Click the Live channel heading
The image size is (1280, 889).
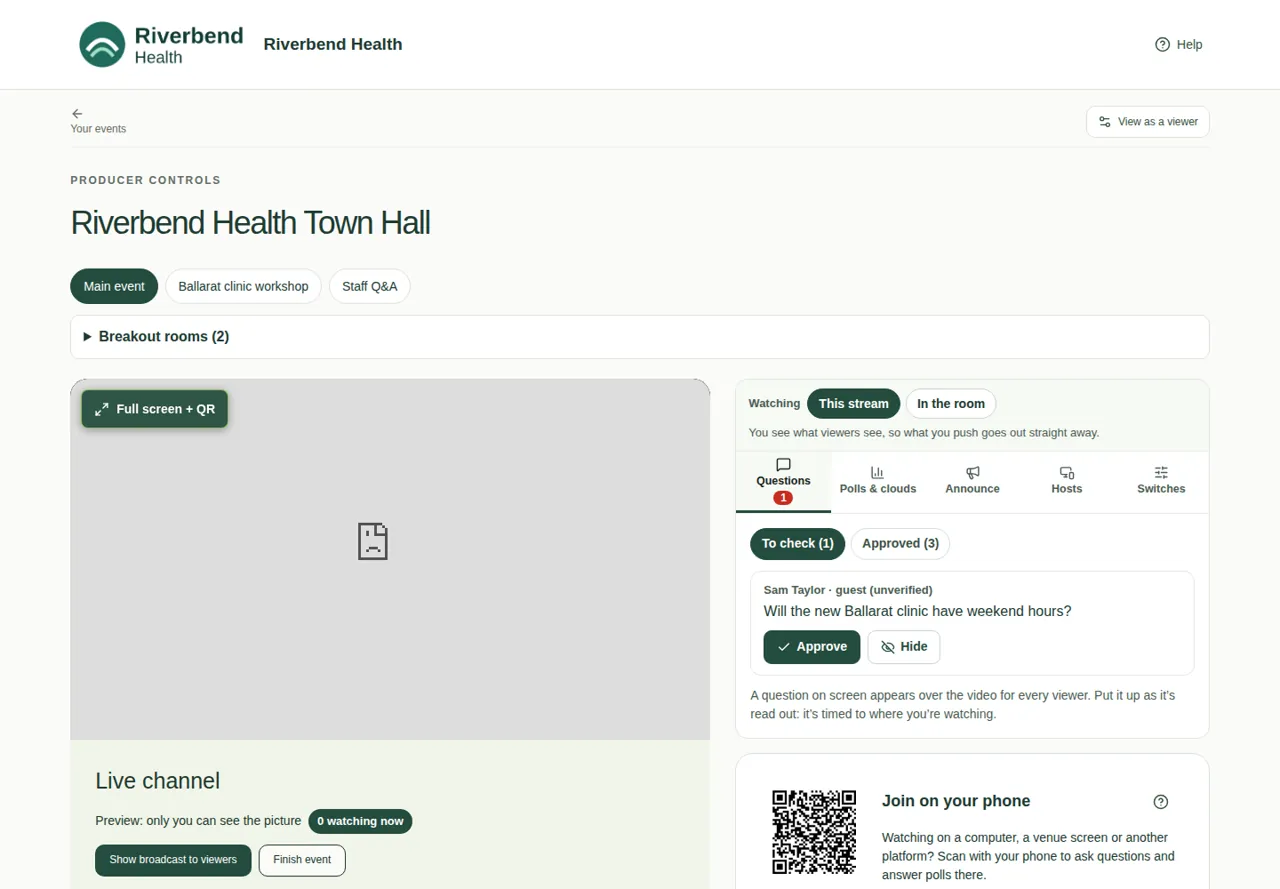[x=157, y=781]
